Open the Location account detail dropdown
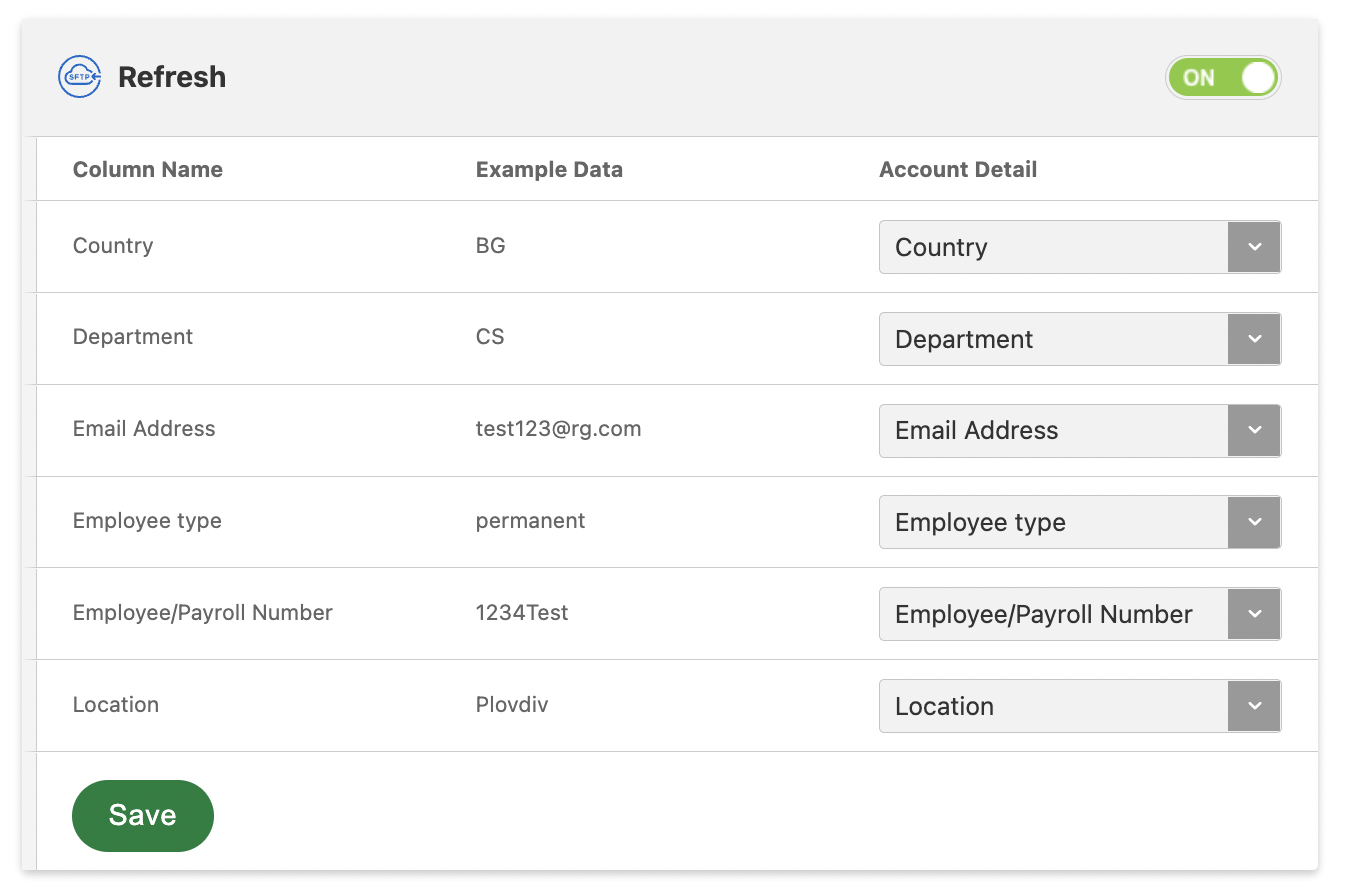1352x894 pixels. (1080, 706)
